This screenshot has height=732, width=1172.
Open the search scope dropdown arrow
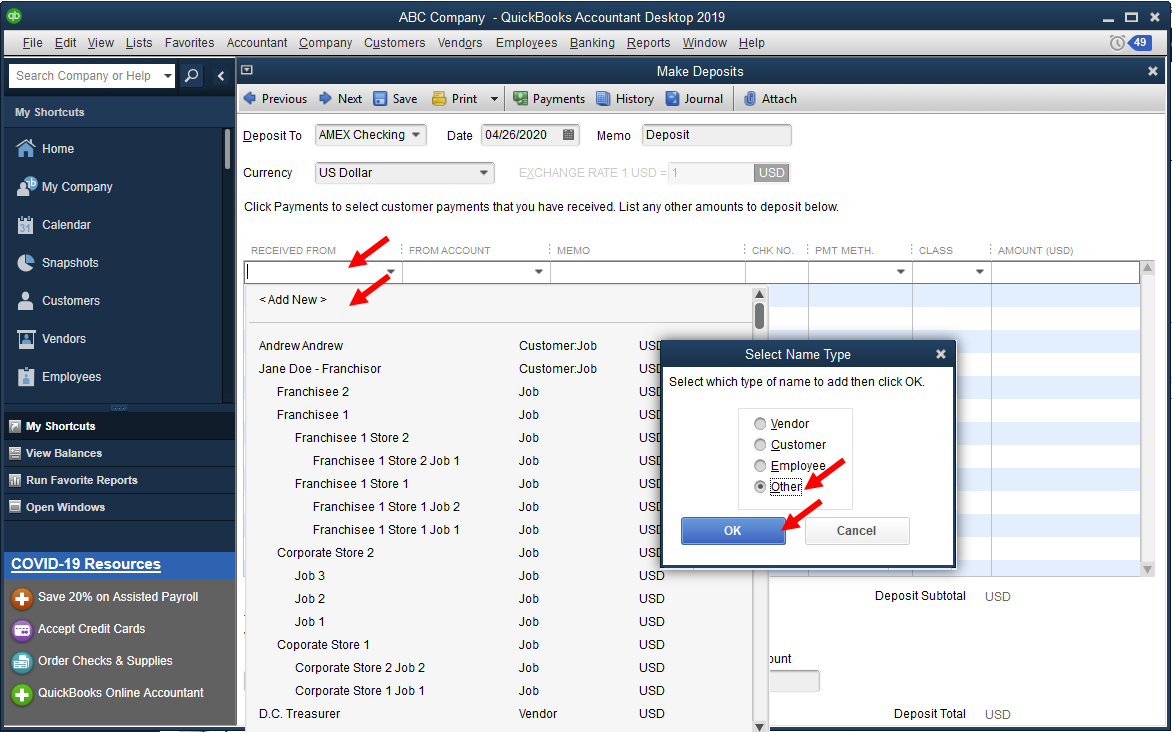click(167, 76)
